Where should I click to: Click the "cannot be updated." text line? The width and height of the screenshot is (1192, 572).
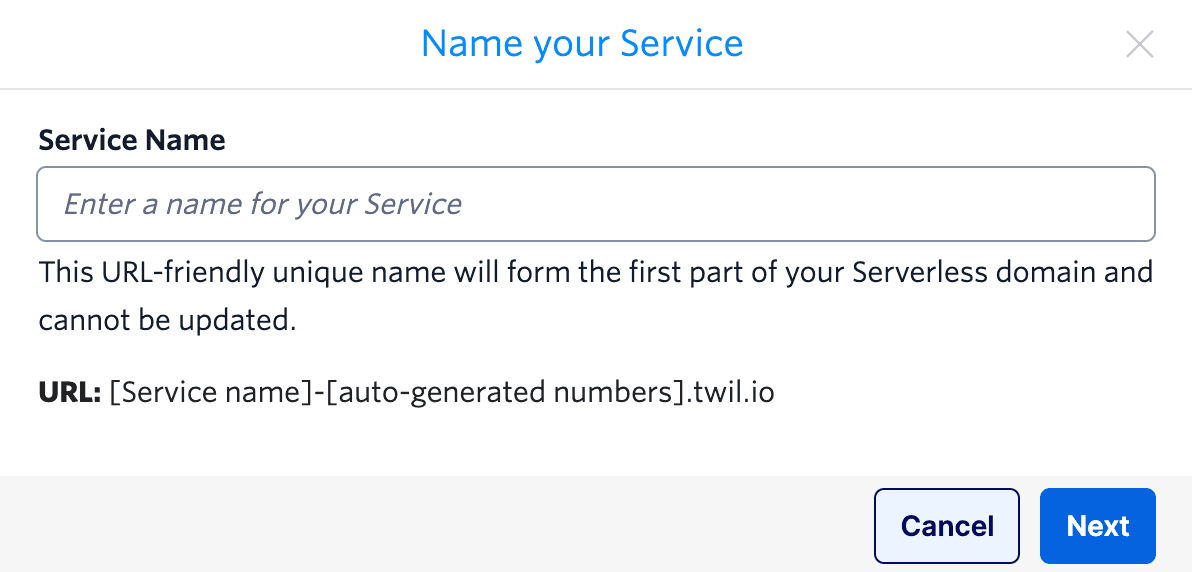point(168,321)
